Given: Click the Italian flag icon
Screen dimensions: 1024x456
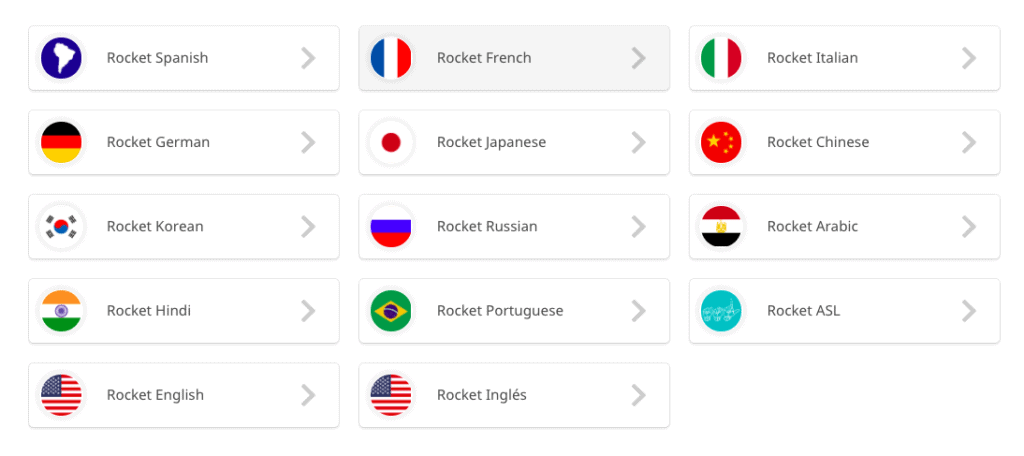Looking at the screenshot, I should [x=721, y=58].
